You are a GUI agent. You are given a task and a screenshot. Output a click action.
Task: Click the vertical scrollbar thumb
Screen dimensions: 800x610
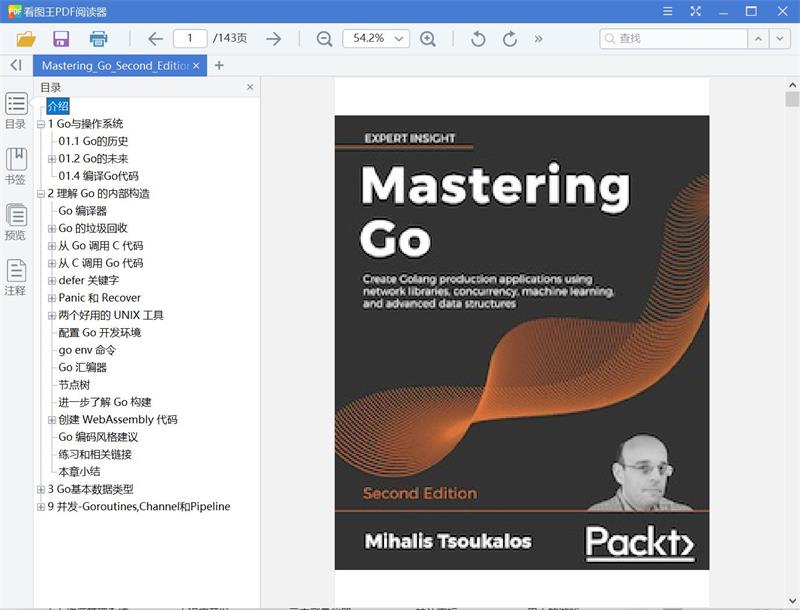click(792, 98)
